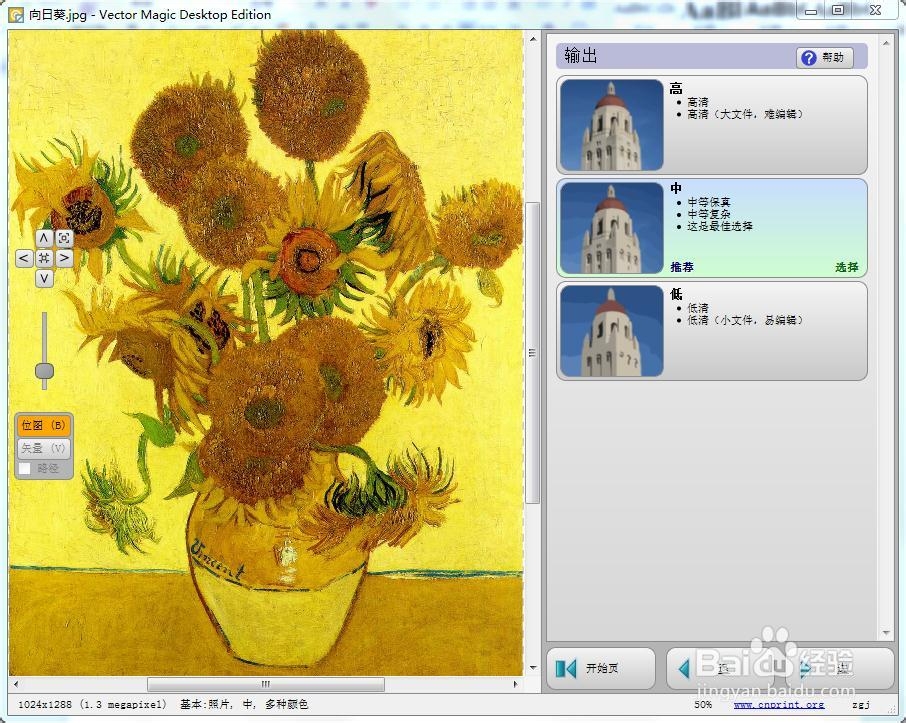This screenshot has width=906, height=723.
Task: Click the output panel scroll-down arrow
Action: pyautogui.click(x=886, y=633)
